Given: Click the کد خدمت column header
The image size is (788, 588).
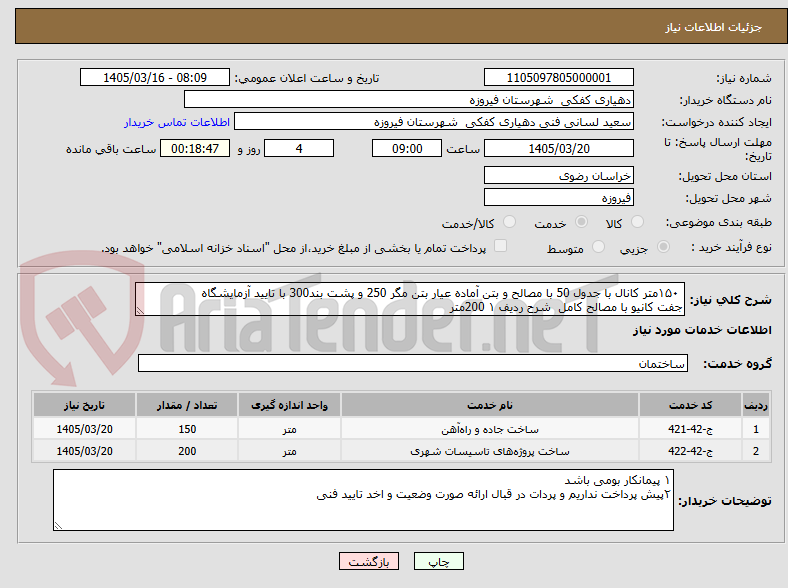Looking at the screenshot, I should (x=691, y=405).
